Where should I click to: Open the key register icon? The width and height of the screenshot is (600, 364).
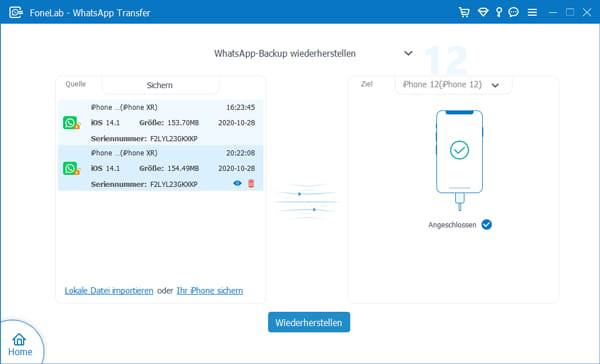pos(499,12)
